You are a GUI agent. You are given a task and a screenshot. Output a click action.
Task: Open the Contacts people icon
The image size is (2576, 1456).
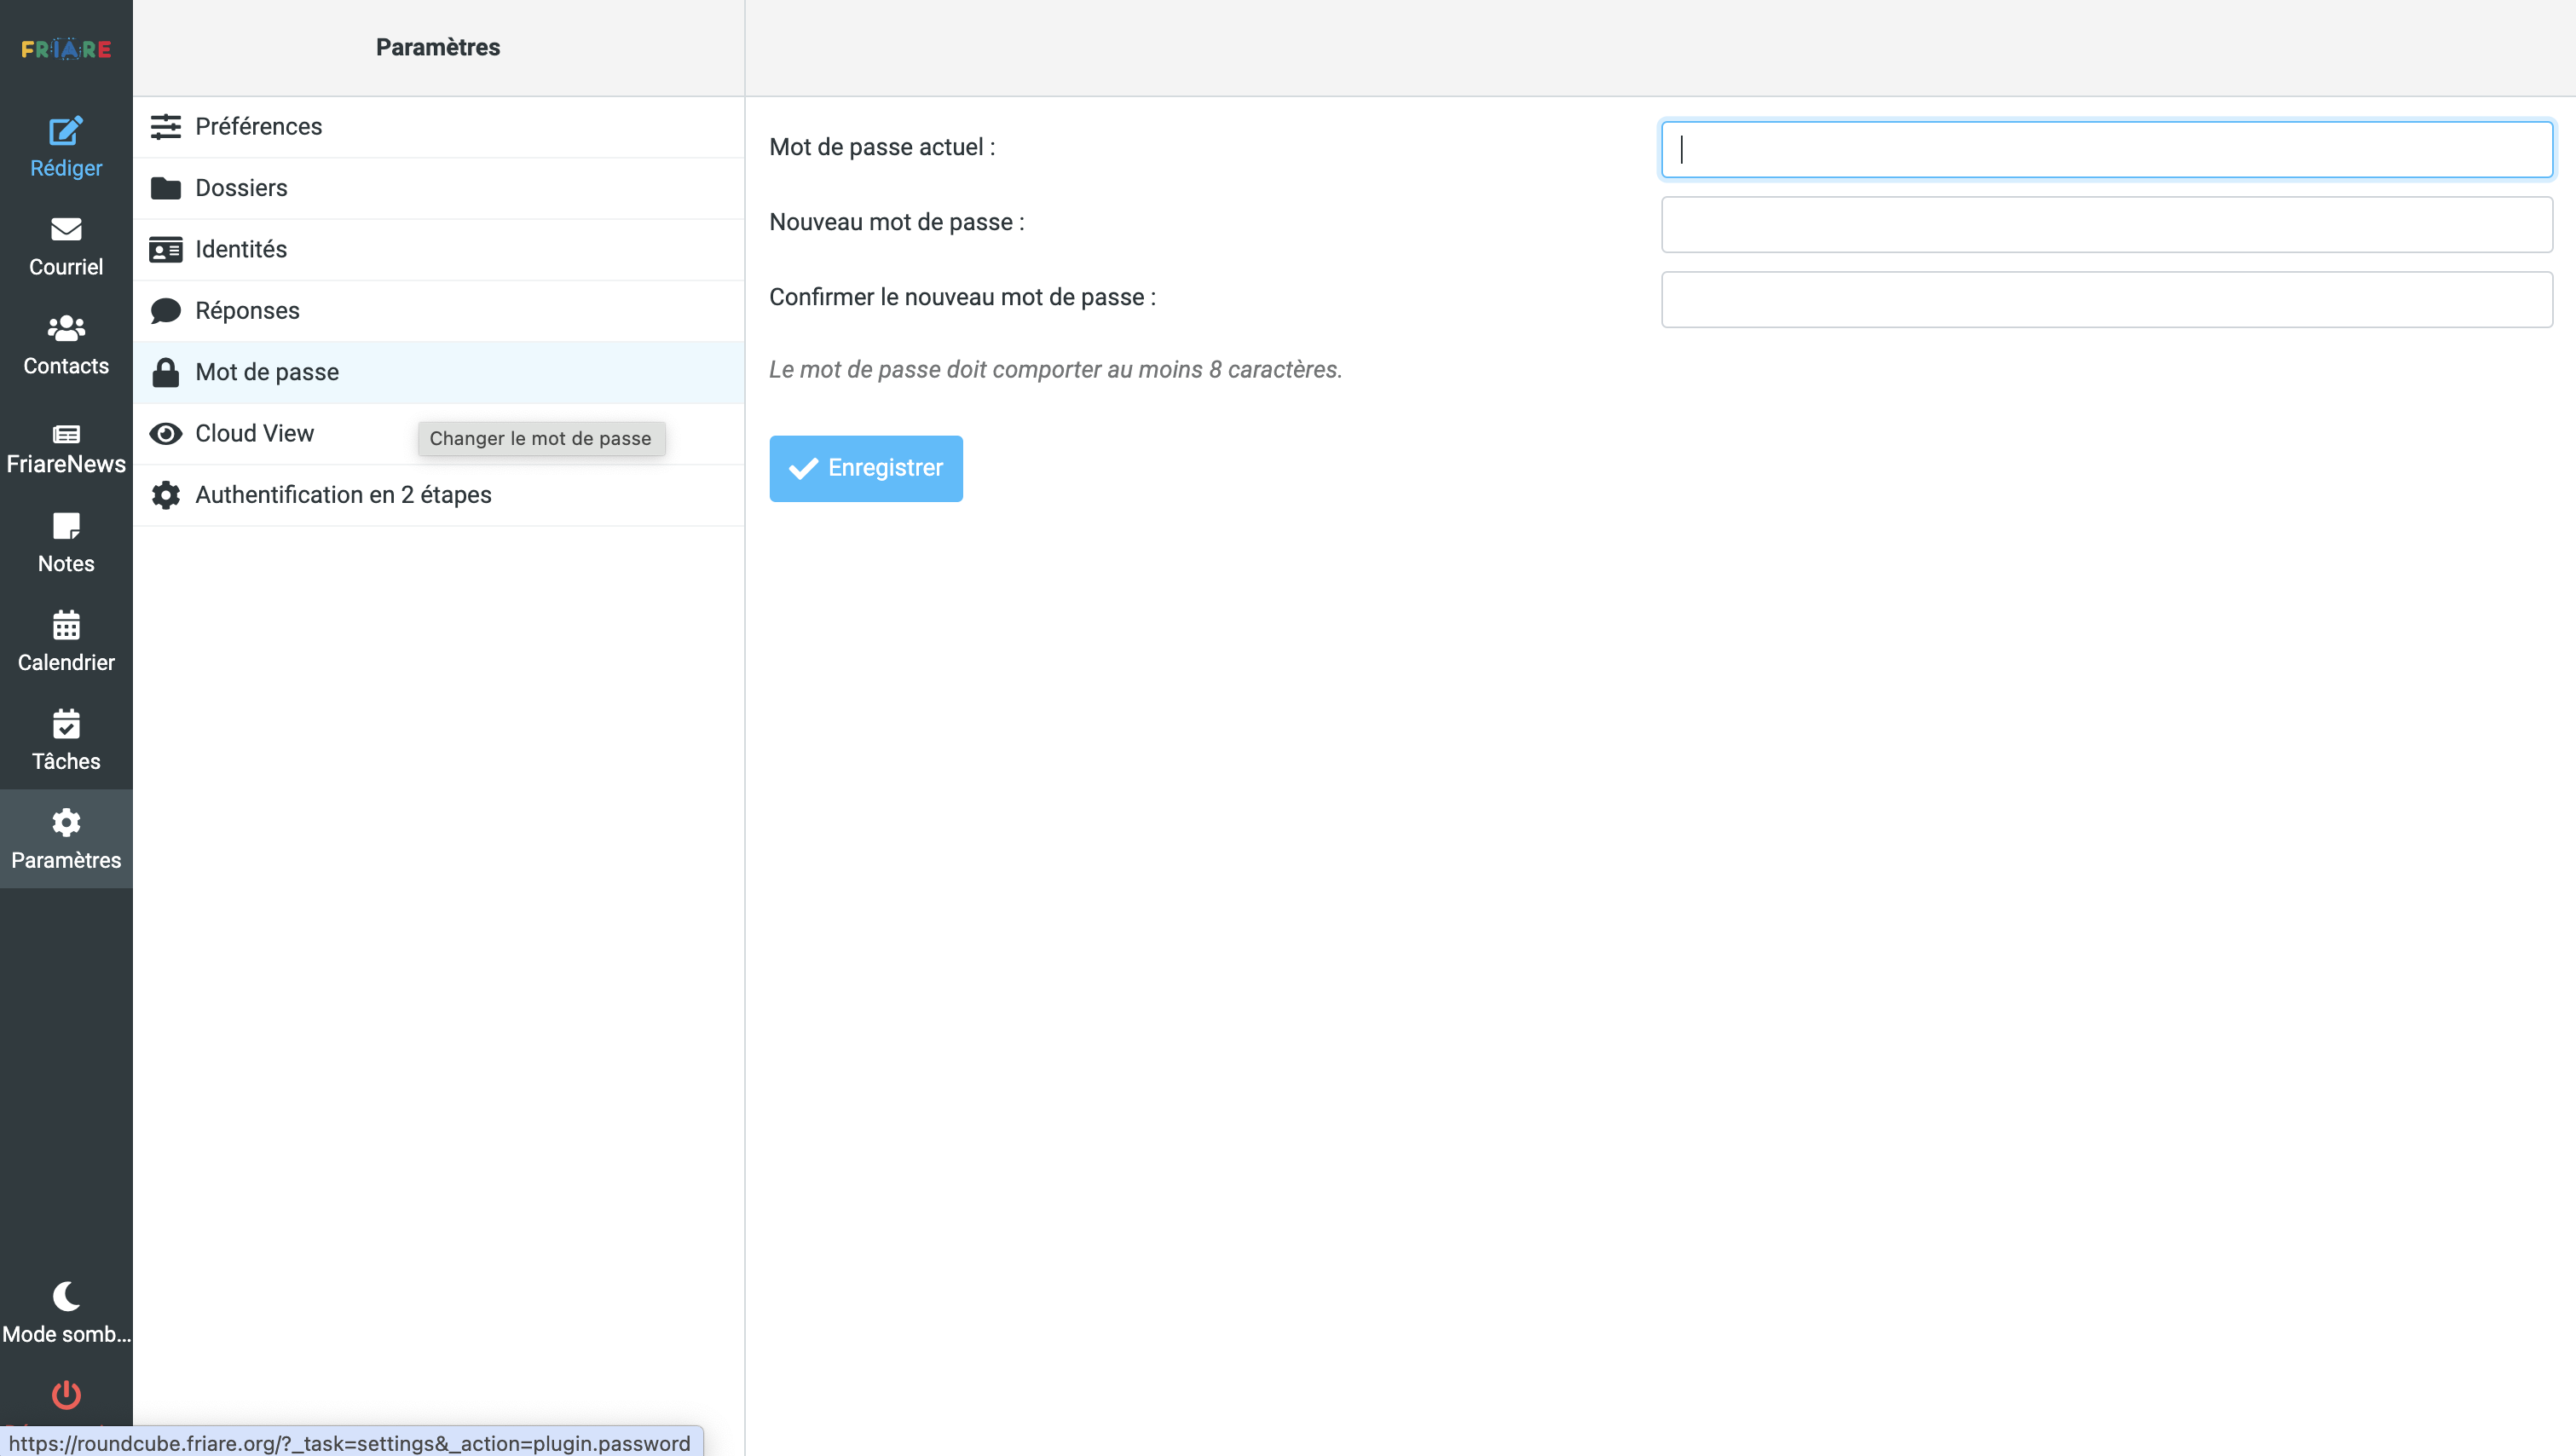pos(66,328)
